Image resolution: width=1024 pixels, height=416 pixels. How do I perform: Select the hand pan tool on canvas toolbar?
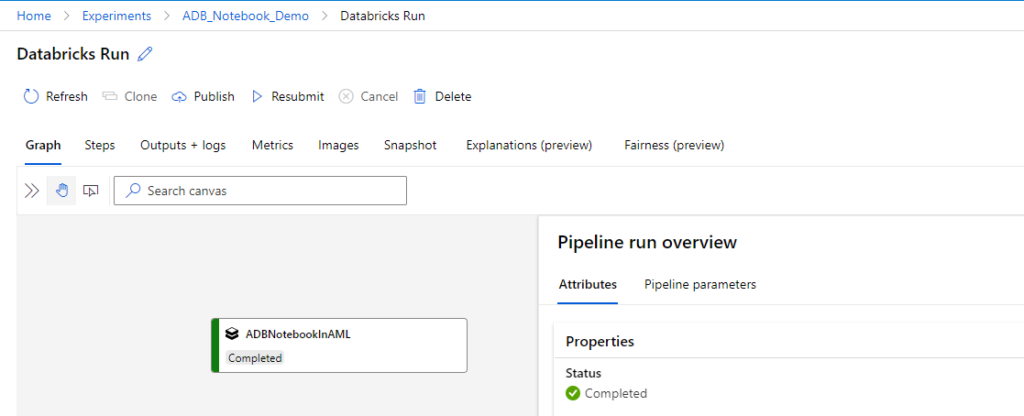61,191
